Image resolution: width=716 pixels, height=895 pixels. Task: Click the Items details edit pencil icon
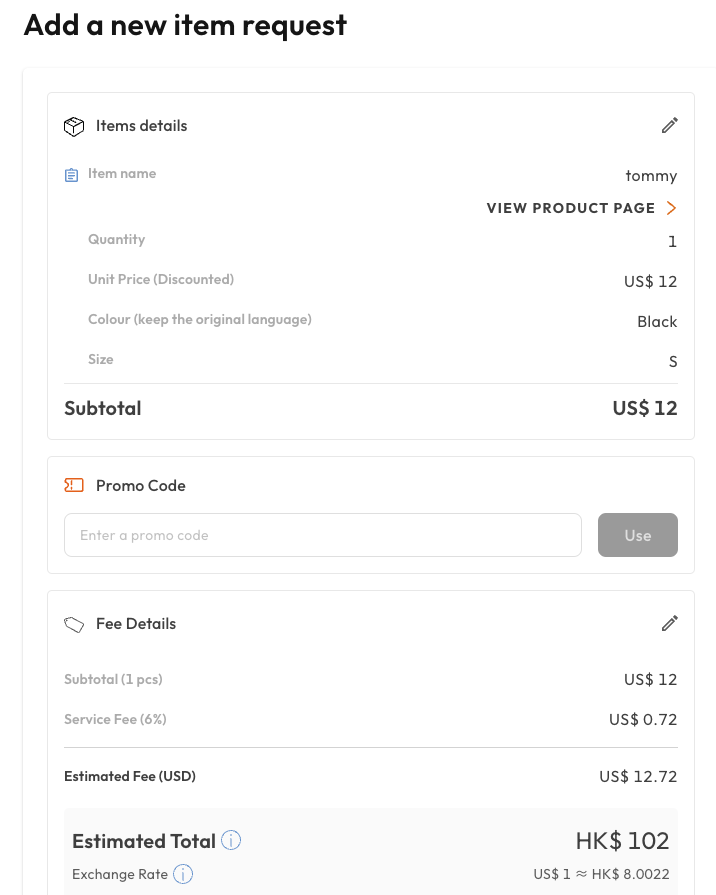[670, 125]
